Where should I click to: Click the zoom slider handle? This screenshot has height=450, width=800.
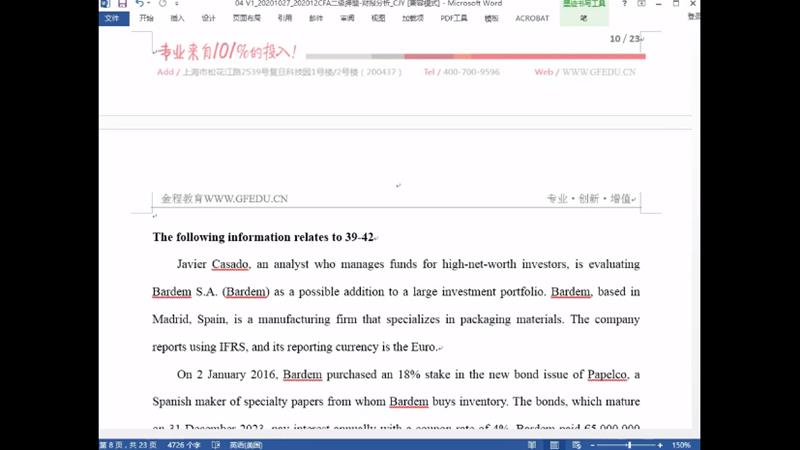click(630, 445)
